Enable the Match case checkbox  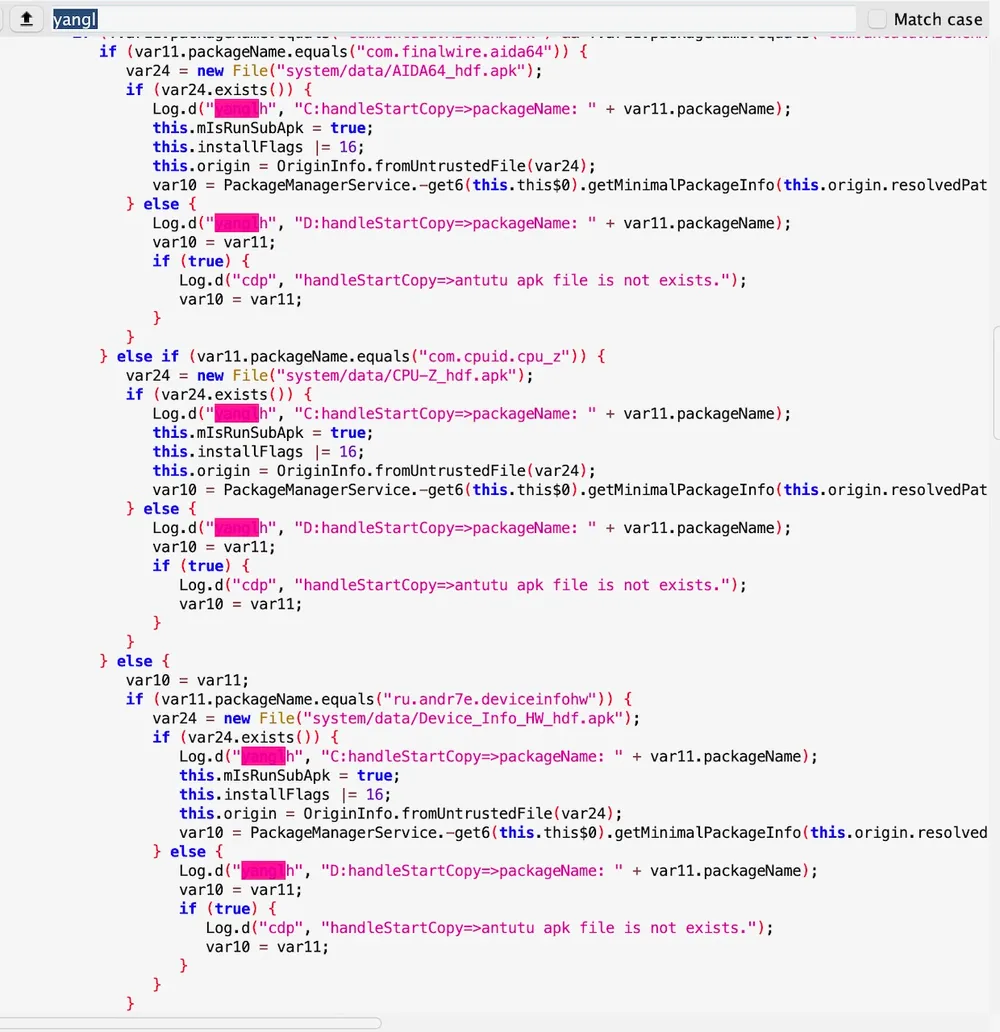point(877,19)
